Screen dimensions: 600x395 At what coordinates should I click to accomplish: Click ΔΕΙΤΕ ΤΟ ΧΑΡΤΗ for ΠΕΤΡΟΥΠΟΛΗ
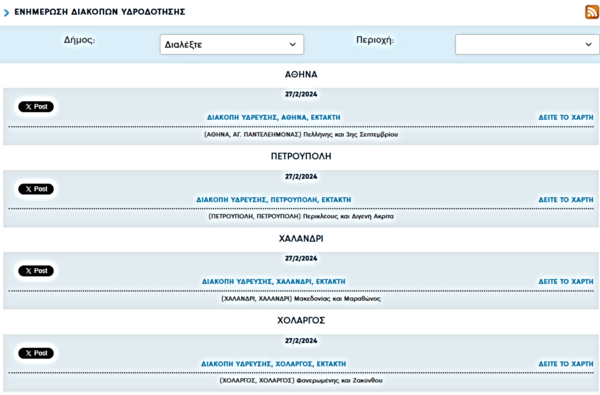pos(566,200)
